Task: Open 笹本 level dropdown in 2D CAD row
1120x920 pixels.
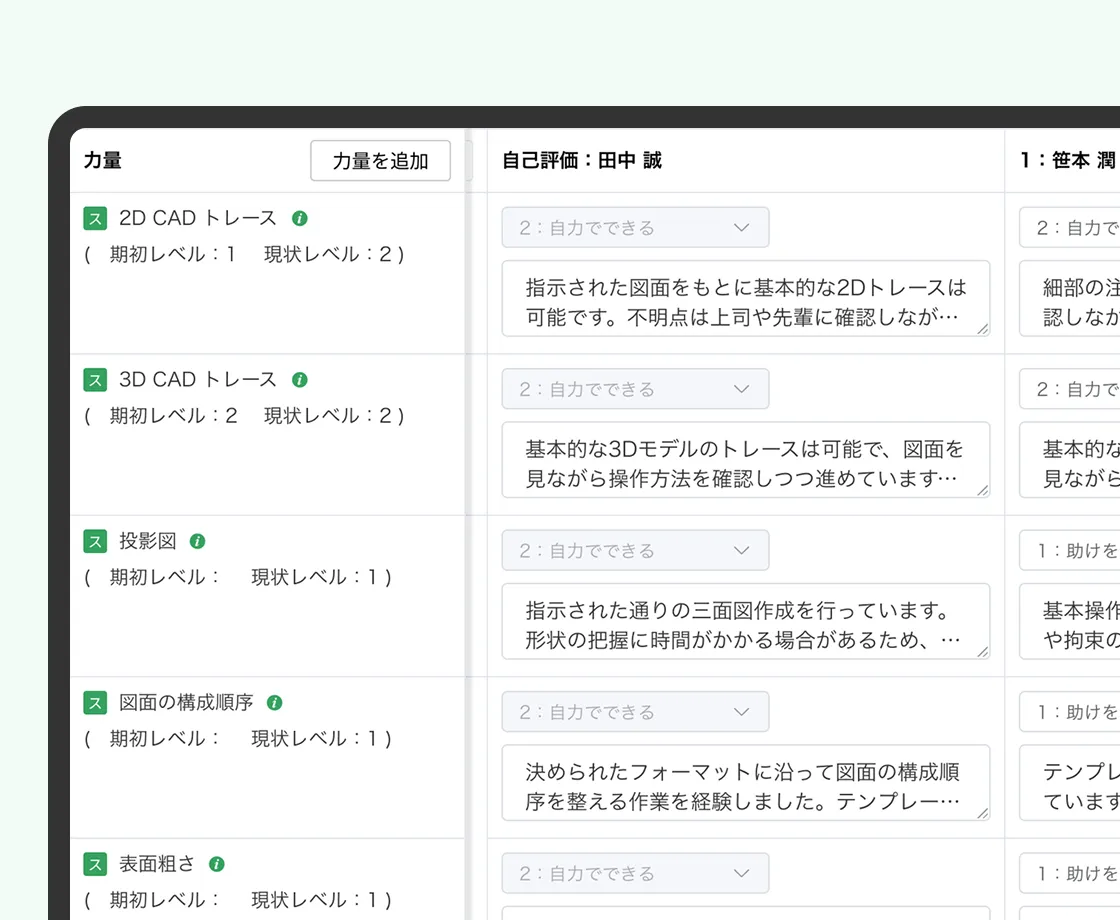Action: click(x=1070, y=228)
